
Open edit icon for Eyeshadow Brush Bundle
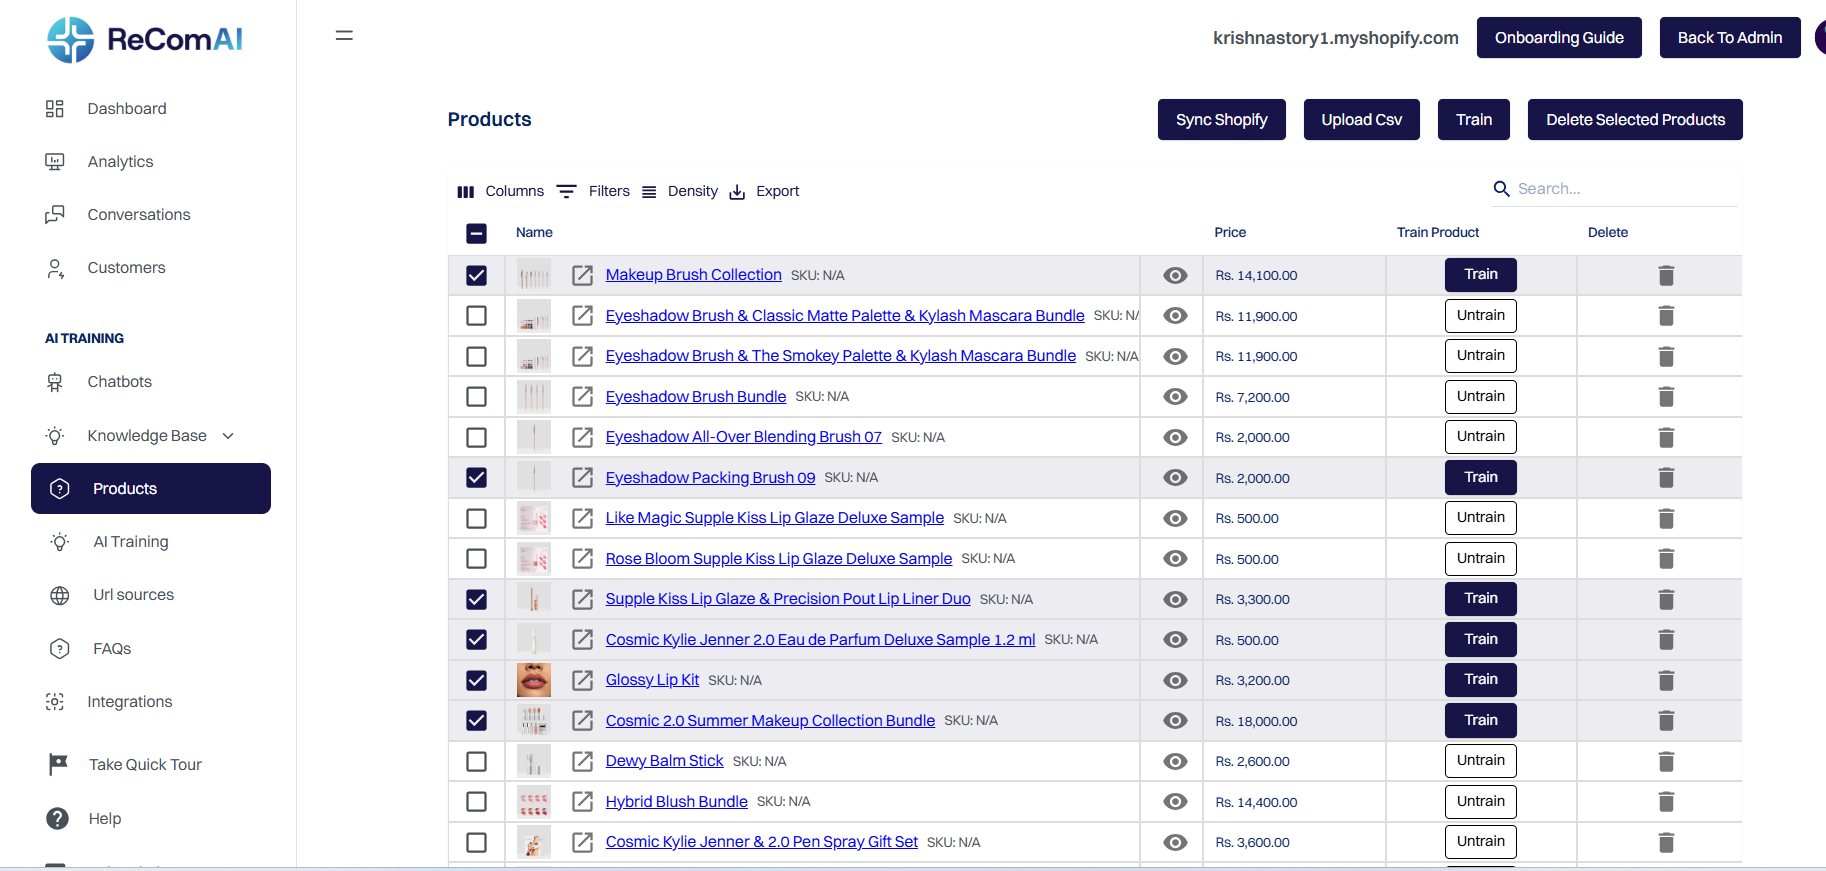pyautogui.click(x=582, y=397)
